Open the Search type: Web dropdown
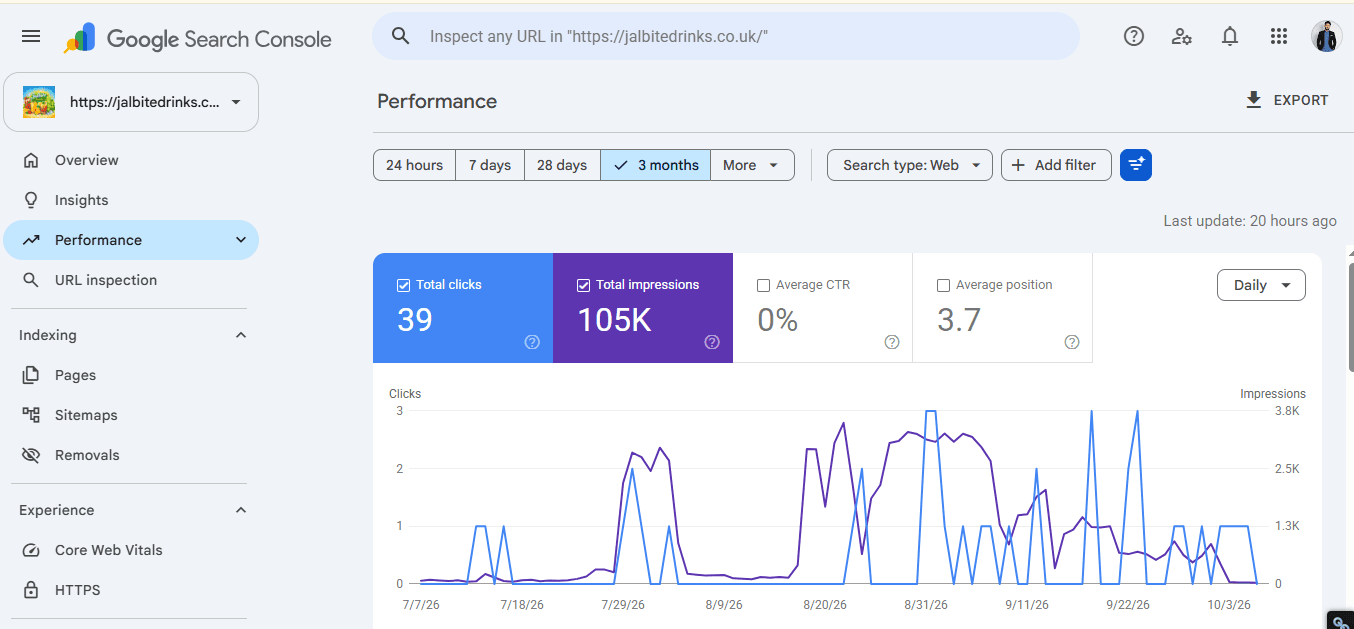1354x629 pixels. [x=910, y=165]
